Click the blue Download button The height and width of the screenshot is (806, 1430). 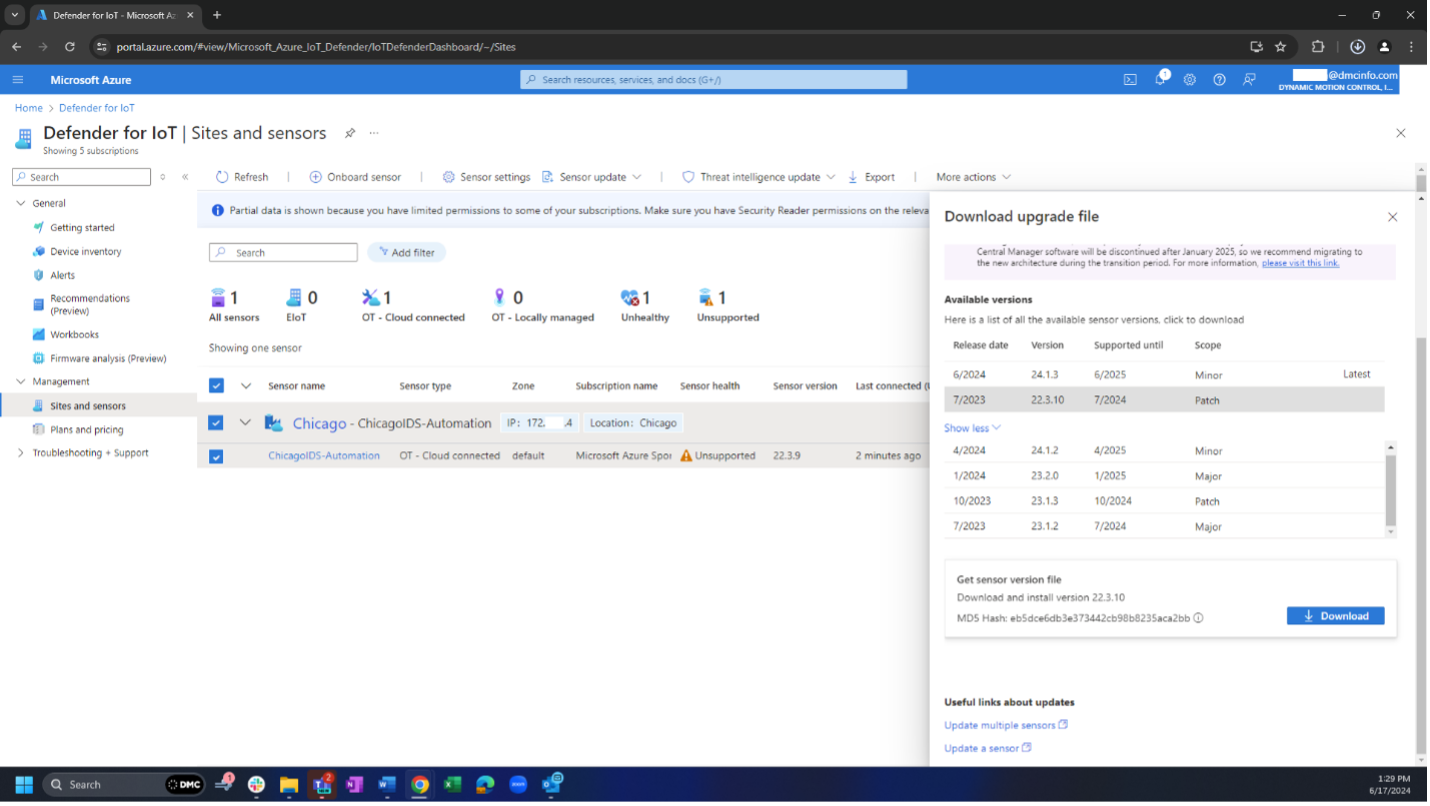pyautogui.click(x=1335, y=616)
